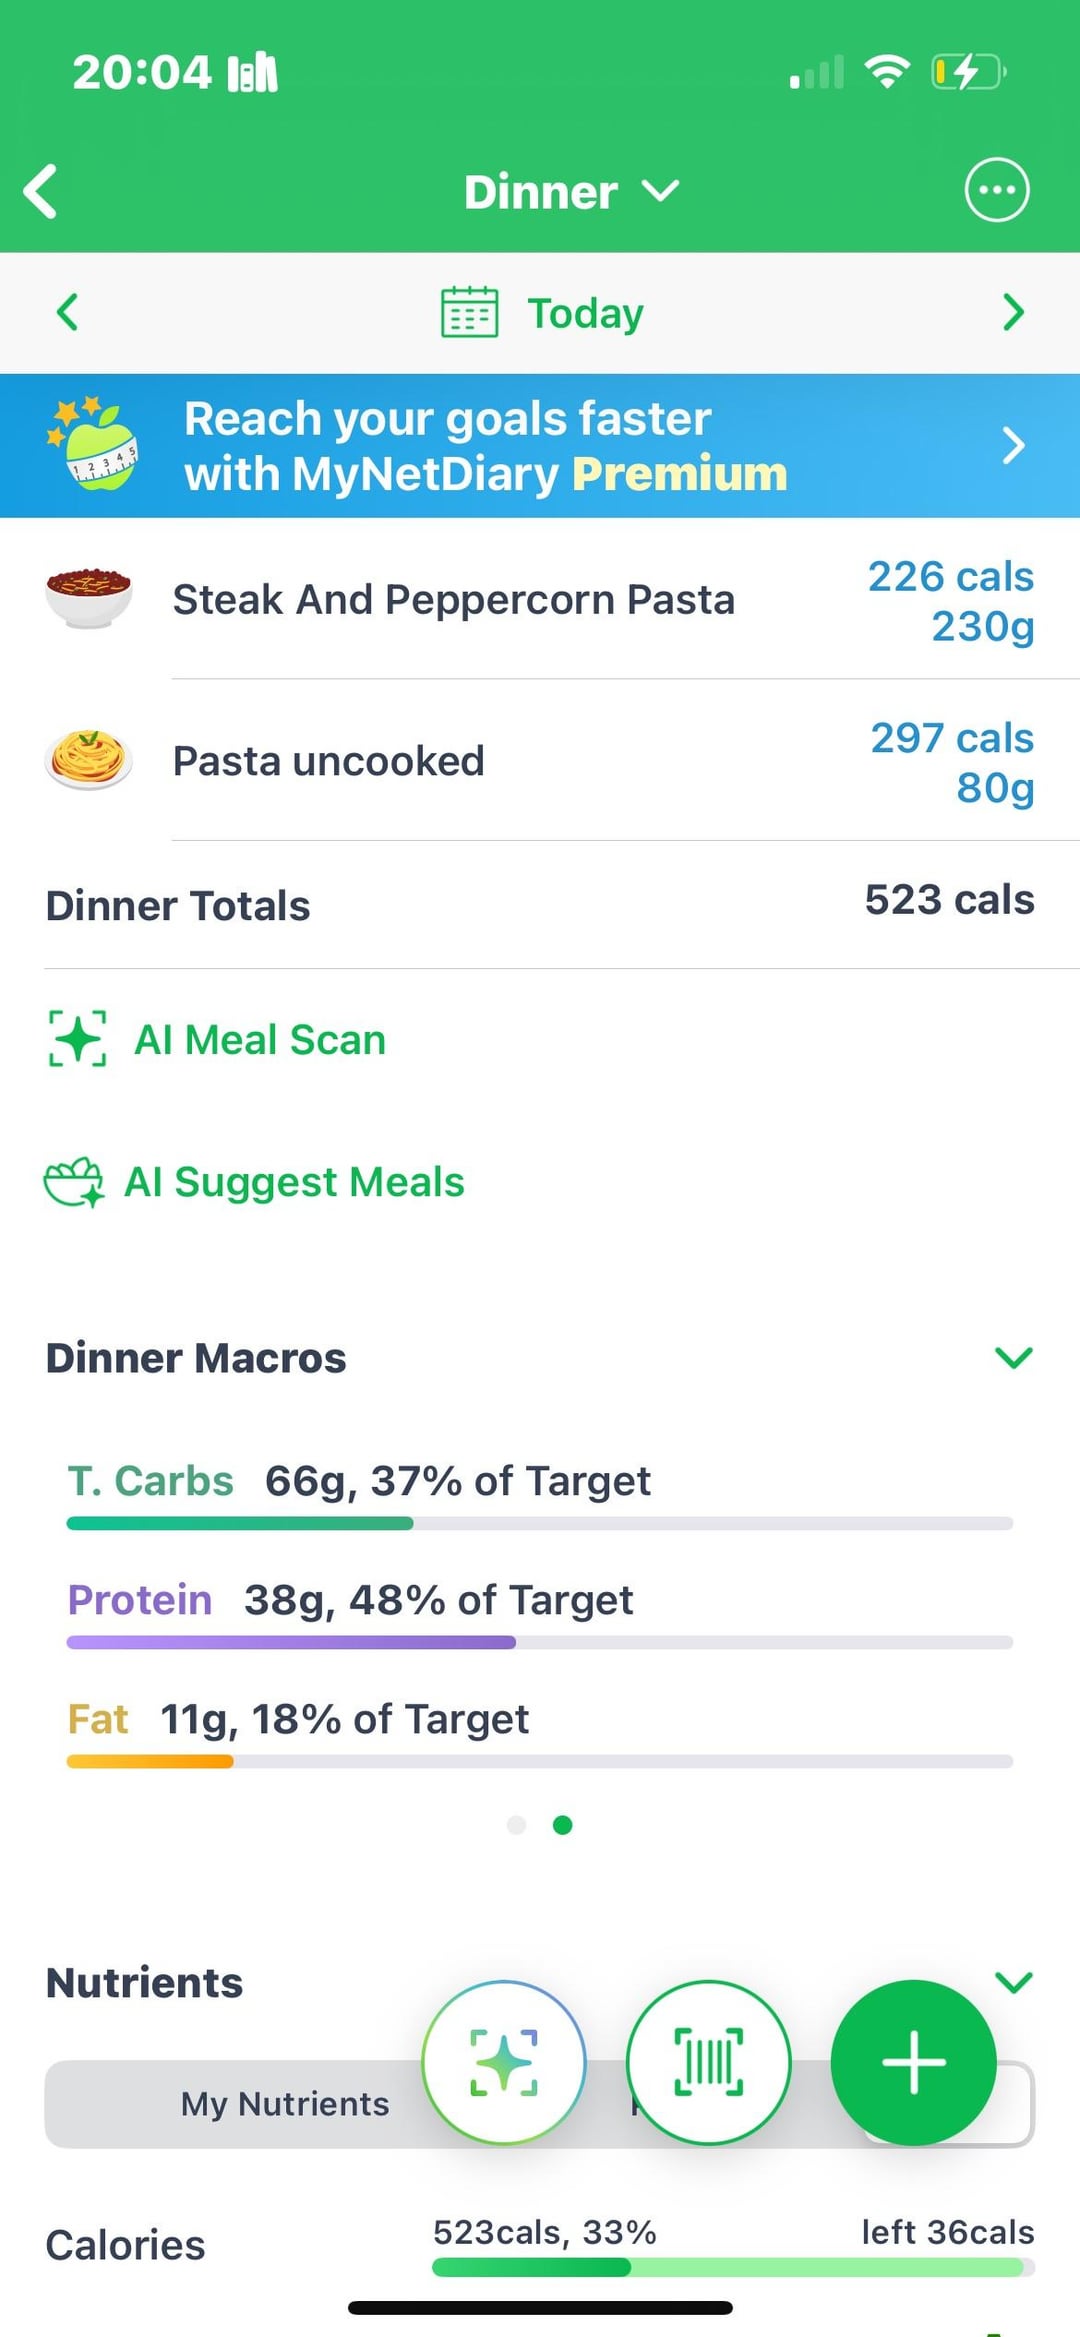Go to the next day
The width and height of the screenshot is (1080, 2337).
1013,312
